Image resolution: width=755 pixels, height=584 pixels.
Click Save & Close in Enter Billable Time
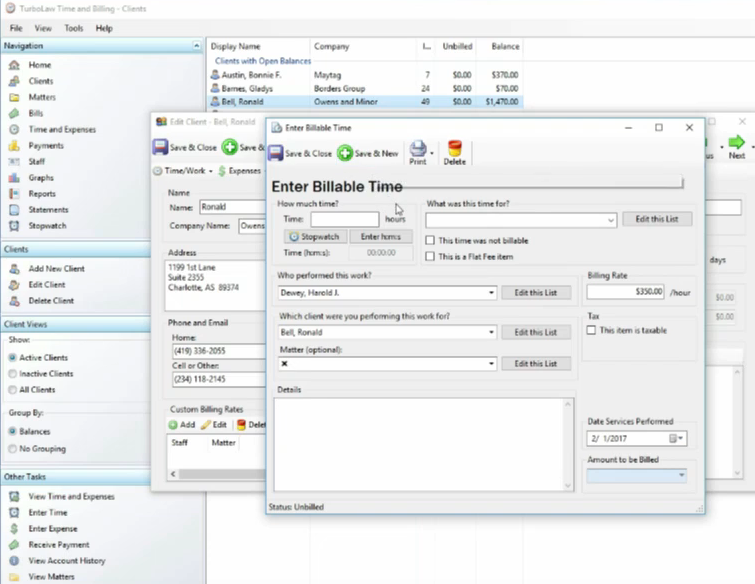tap(300, 154)
